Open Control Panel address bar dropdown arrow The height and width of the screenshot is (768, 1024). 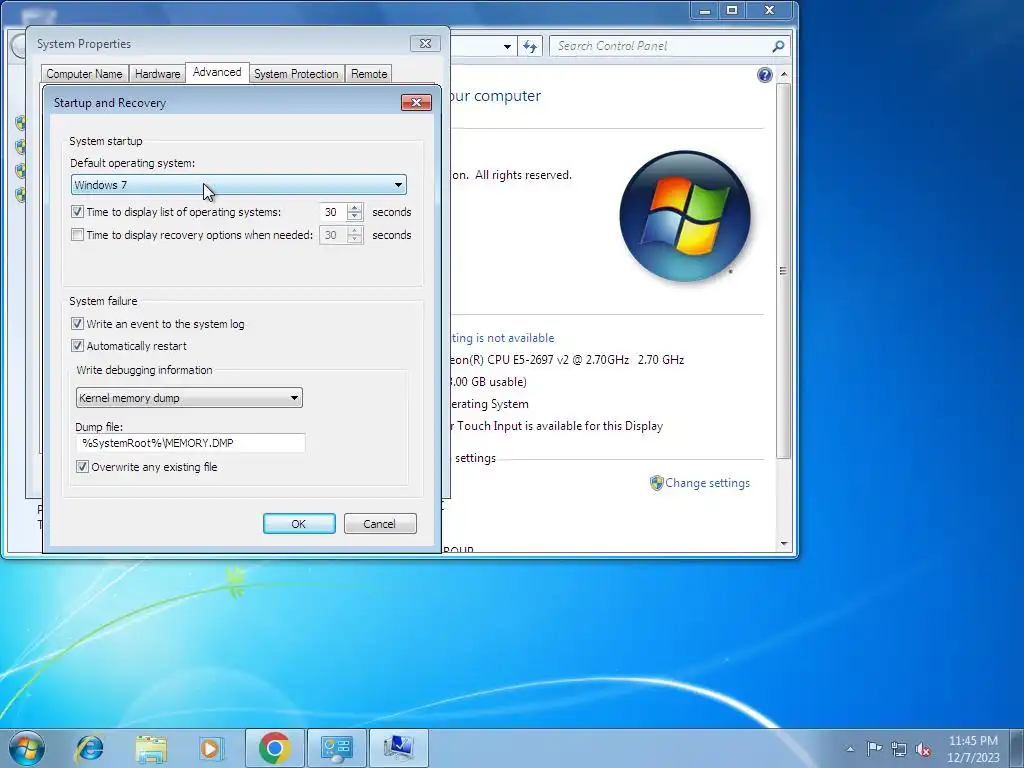coord(507,46)
